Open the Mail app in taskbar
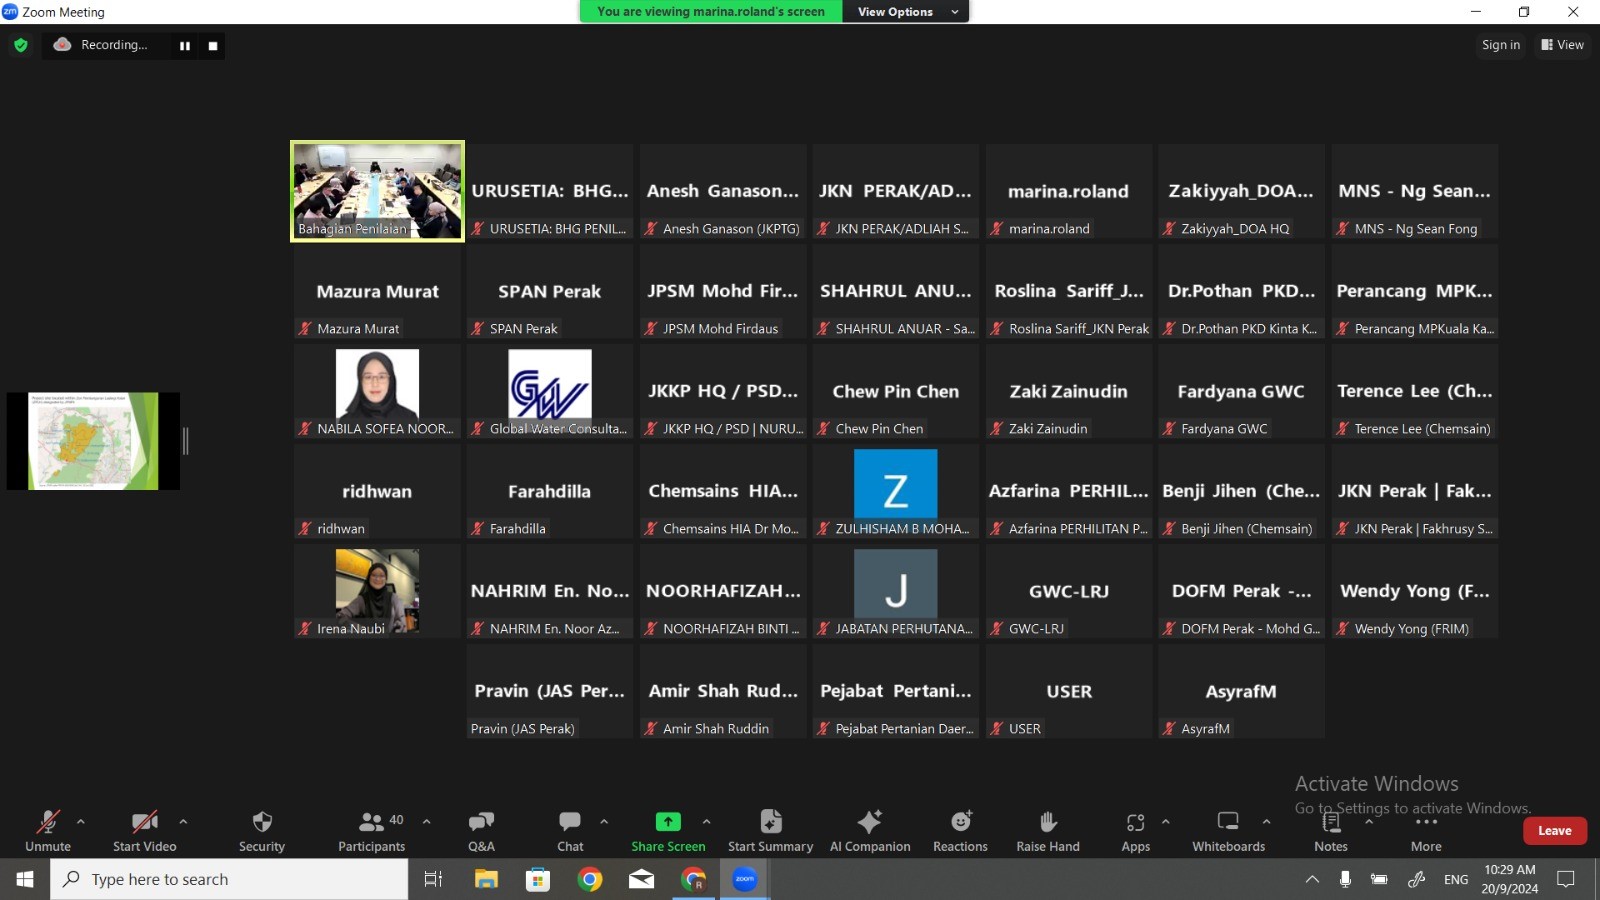 click(642, 879)
